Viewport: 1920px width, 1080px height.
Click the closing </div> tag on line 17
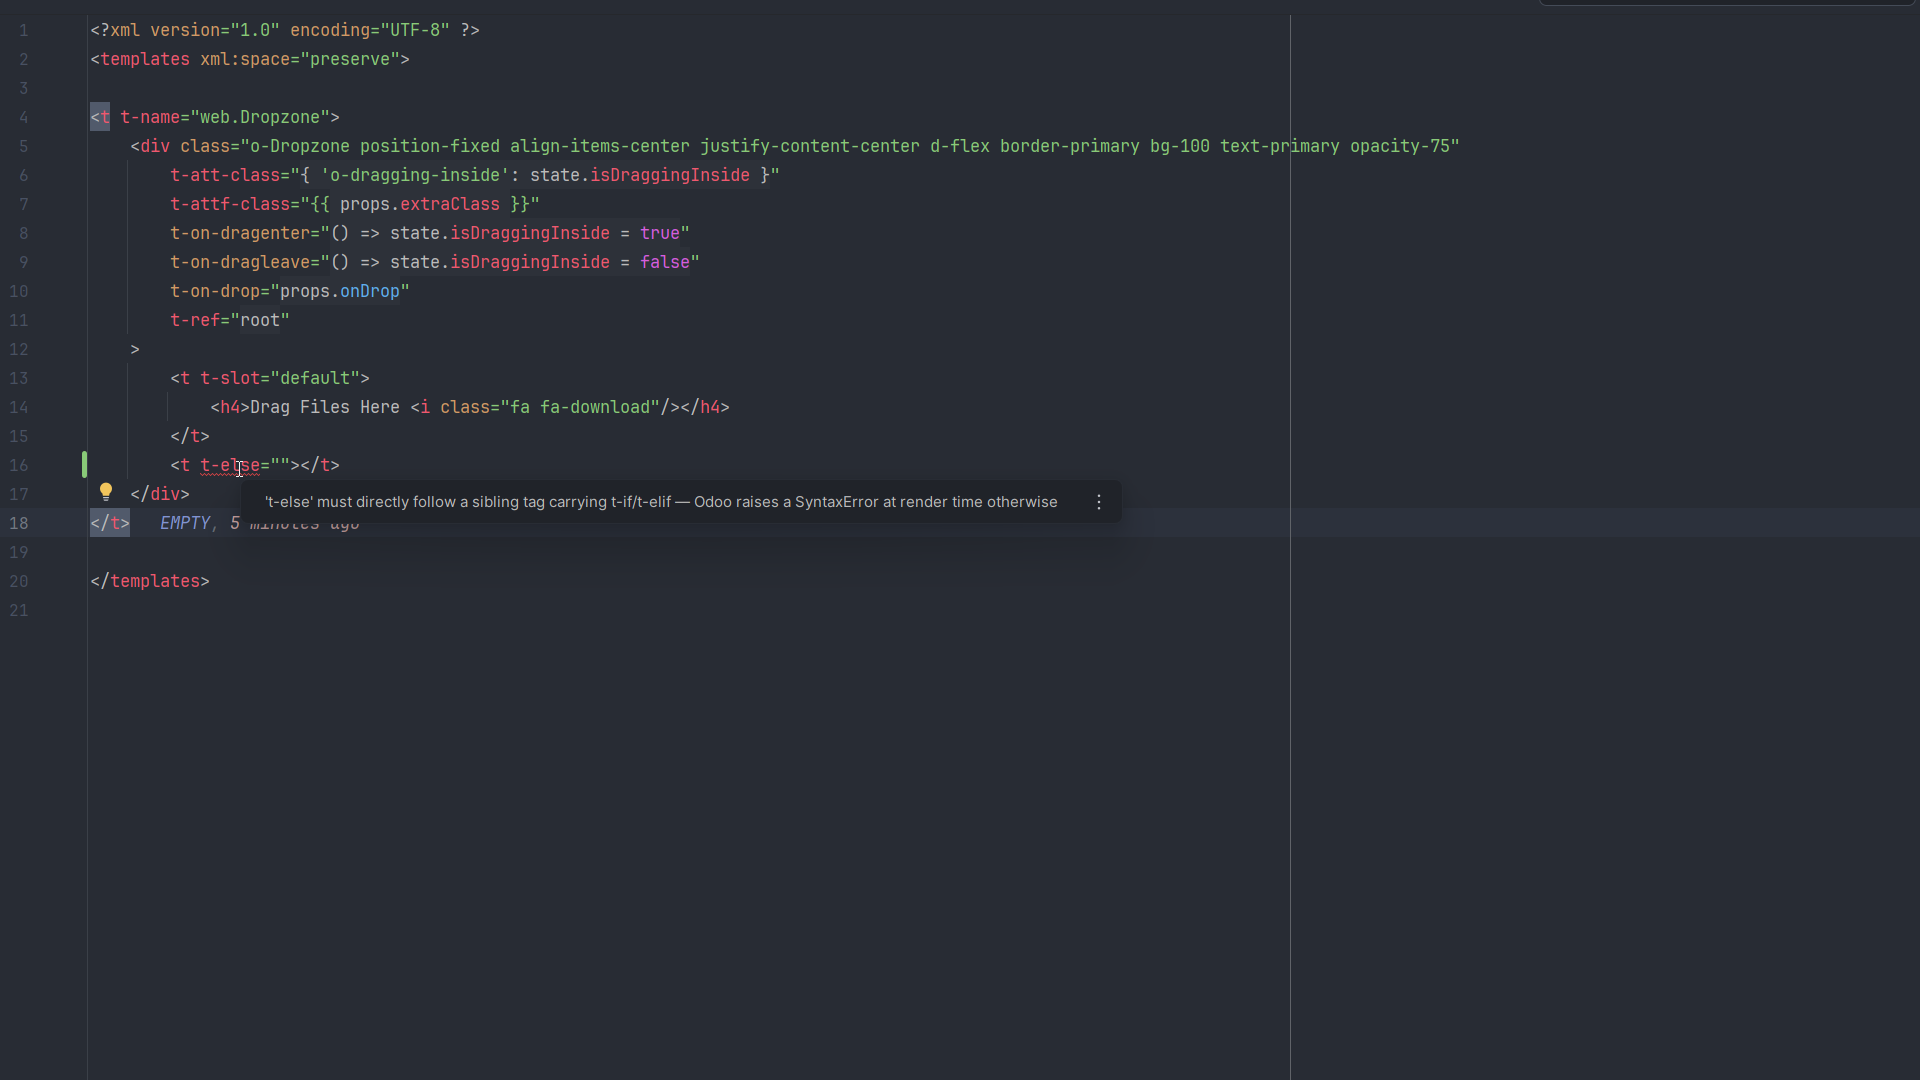[160, 494]
